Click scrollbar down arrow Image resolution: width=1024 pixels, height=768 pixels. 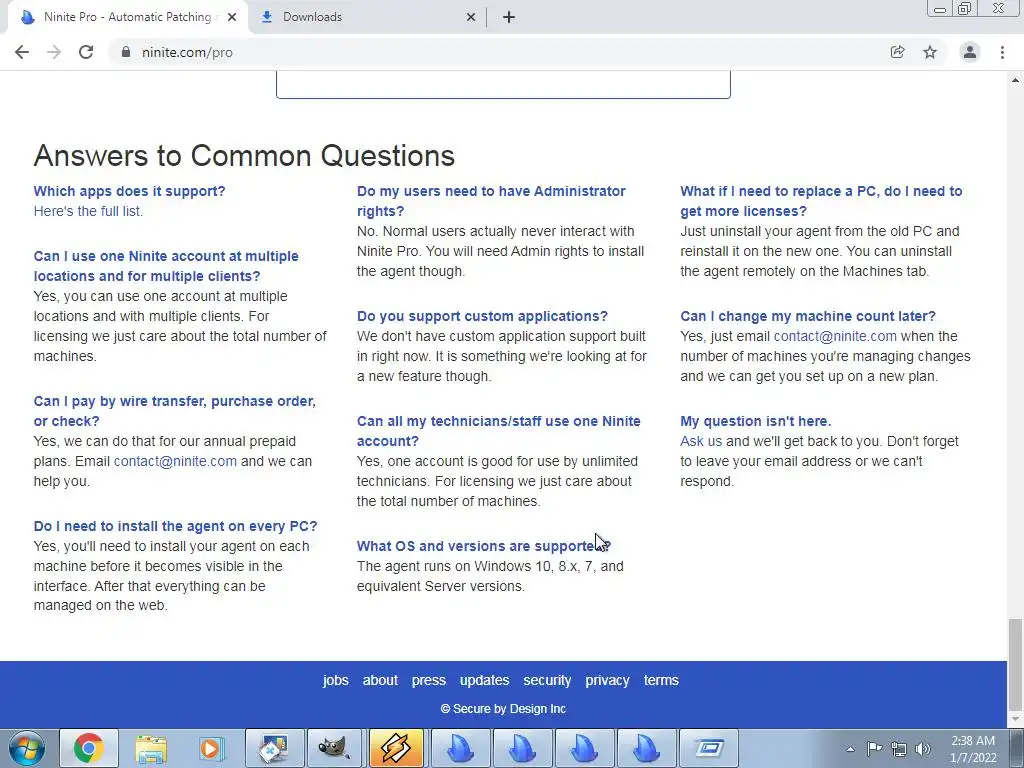click(x=1015, y=719)
